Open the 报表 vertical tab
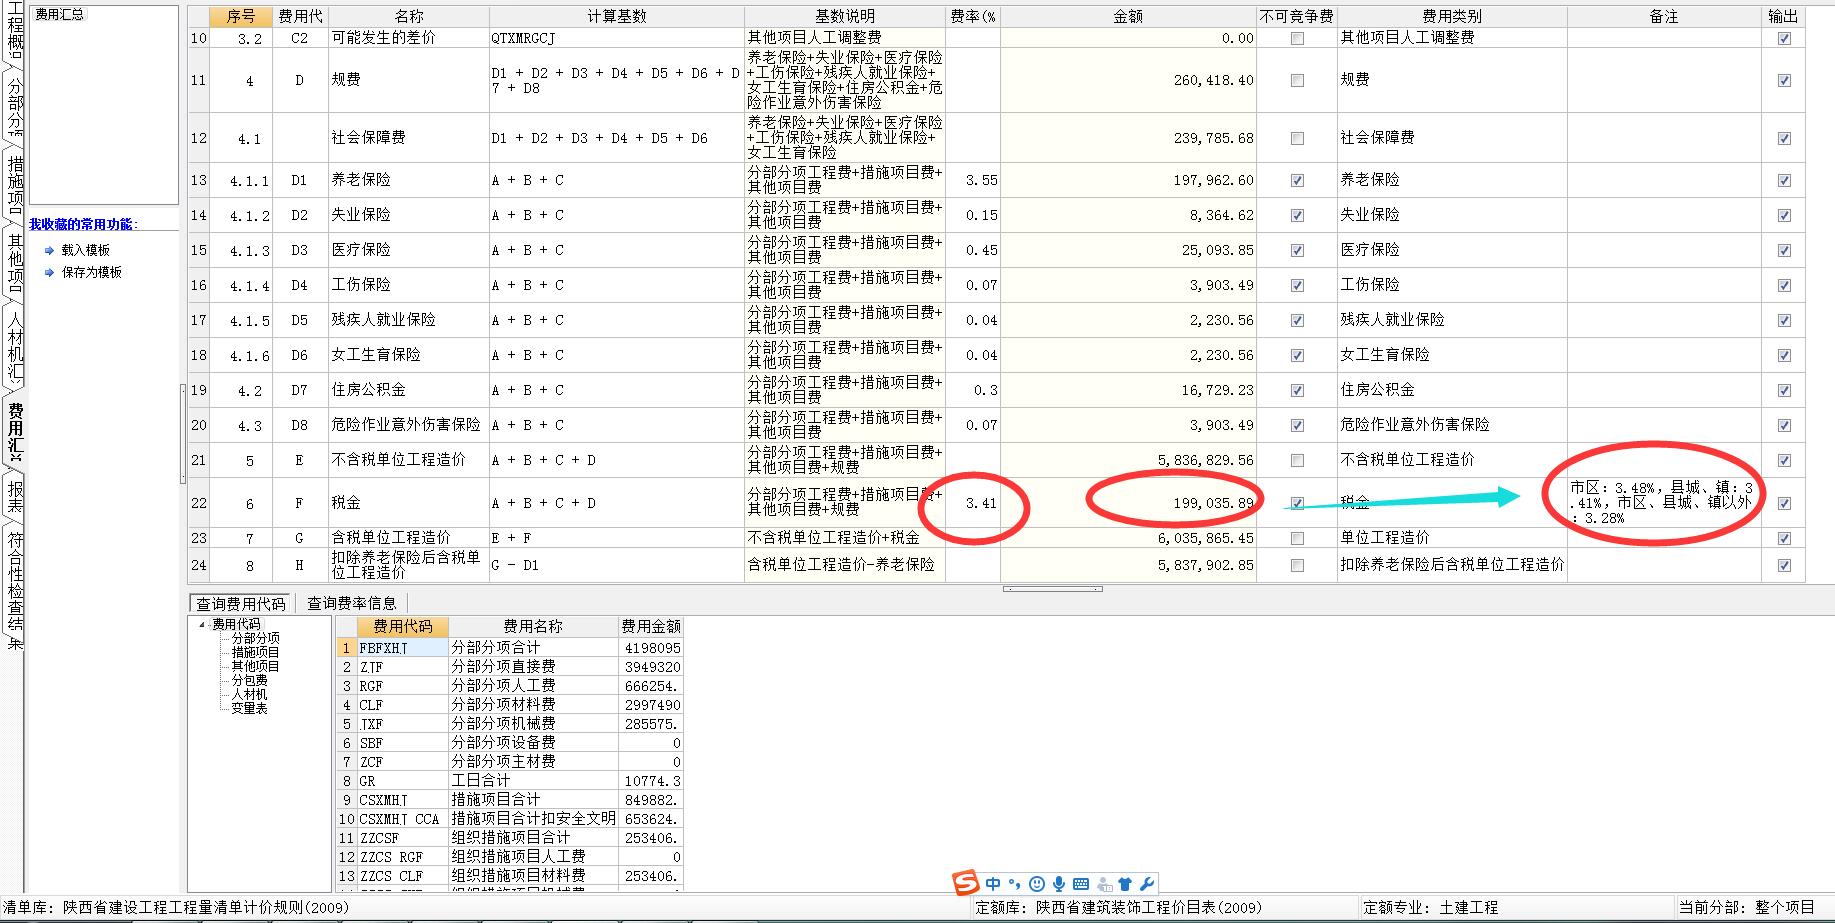Image resolution: width=1835 pixels, height=923 pixels. click(14, 497)
